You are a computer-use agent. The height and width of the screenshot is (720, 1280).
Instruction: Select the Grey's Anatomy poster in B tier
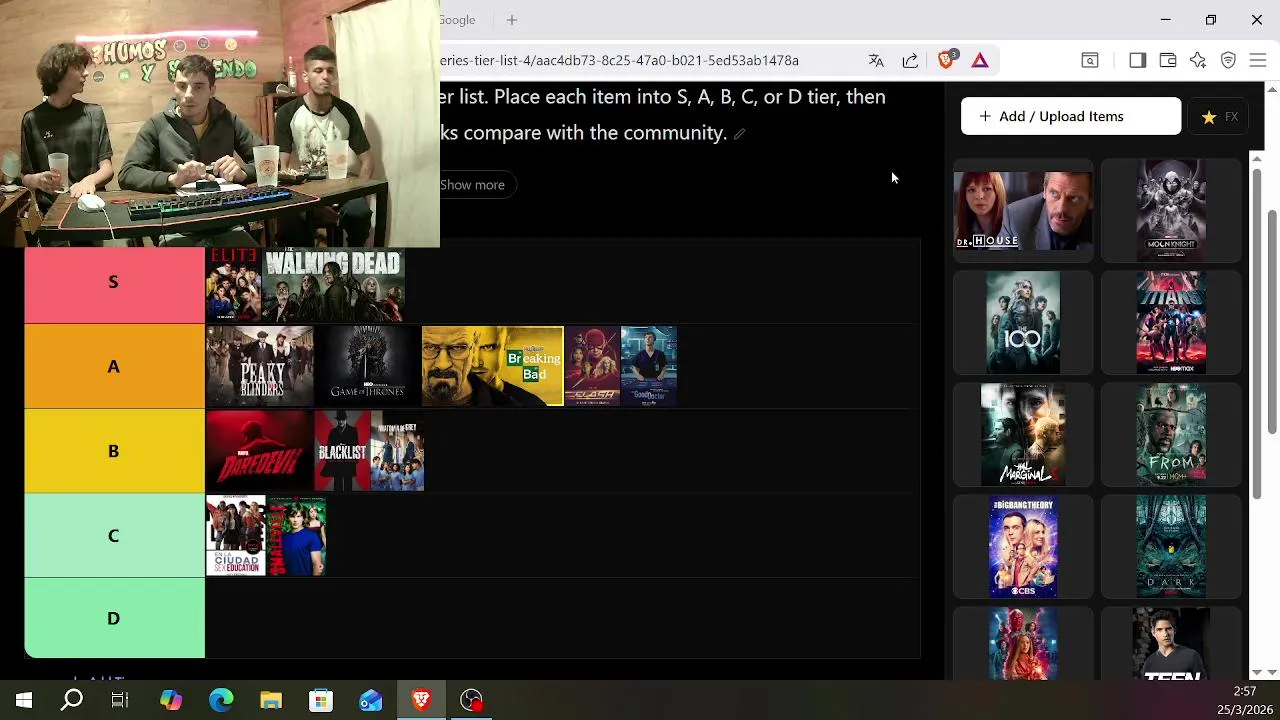(x=398, y=451)
